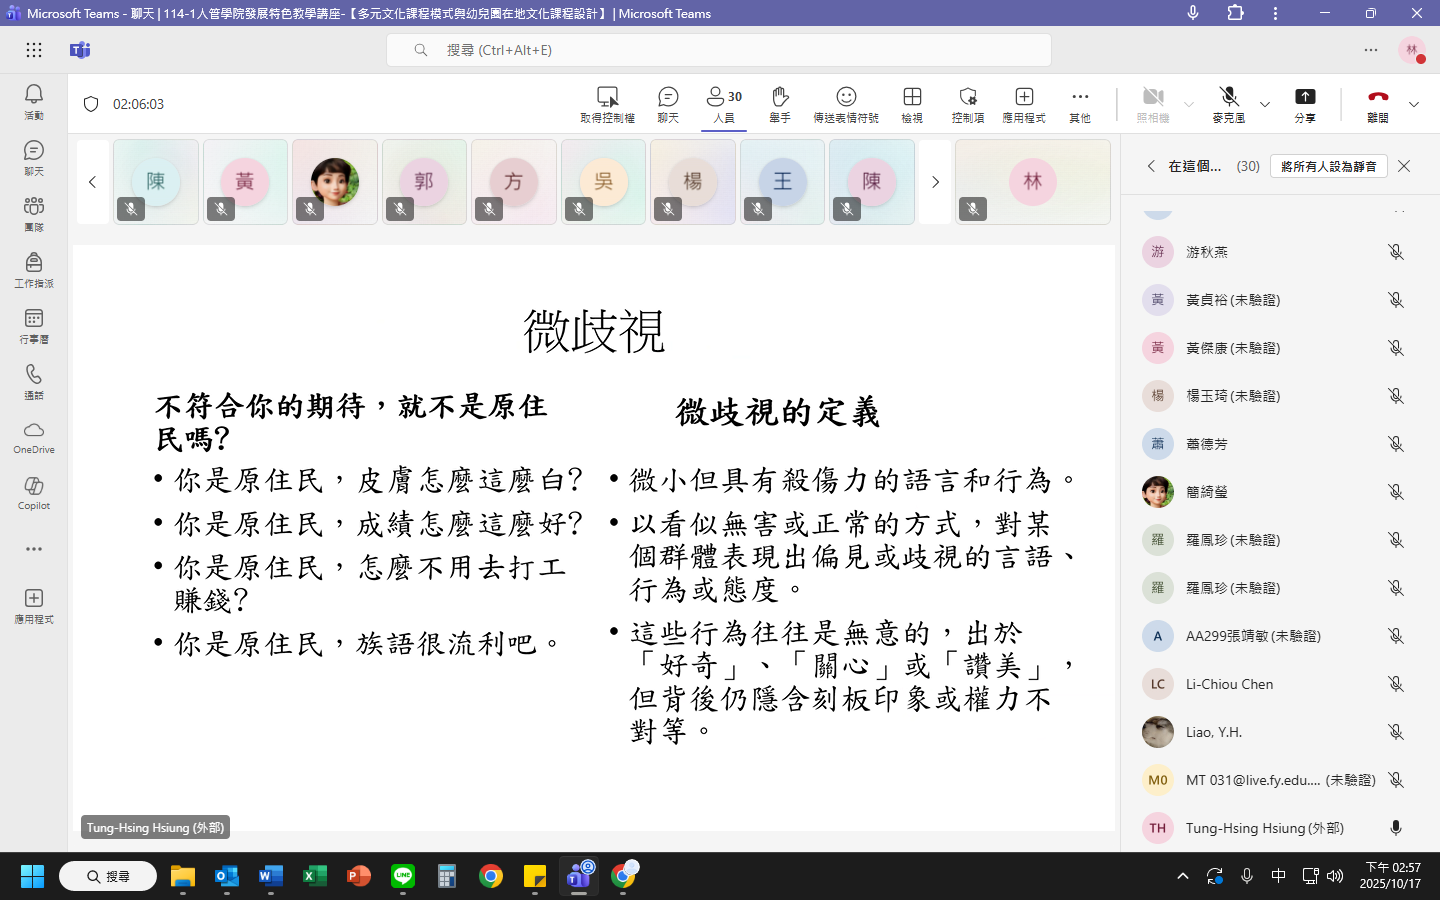Click the mute all participants (將所有人設為靜音) button
Screen dimensions: 1440x900
tap(1328, 166)
